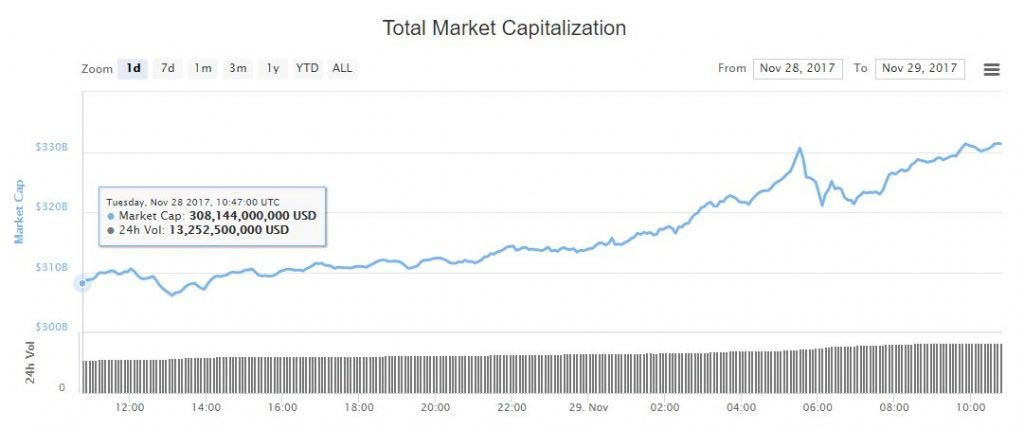This screenshot has width=1024, height=429.
Task: Click the From date field
Action: click(x=796, y=68)
